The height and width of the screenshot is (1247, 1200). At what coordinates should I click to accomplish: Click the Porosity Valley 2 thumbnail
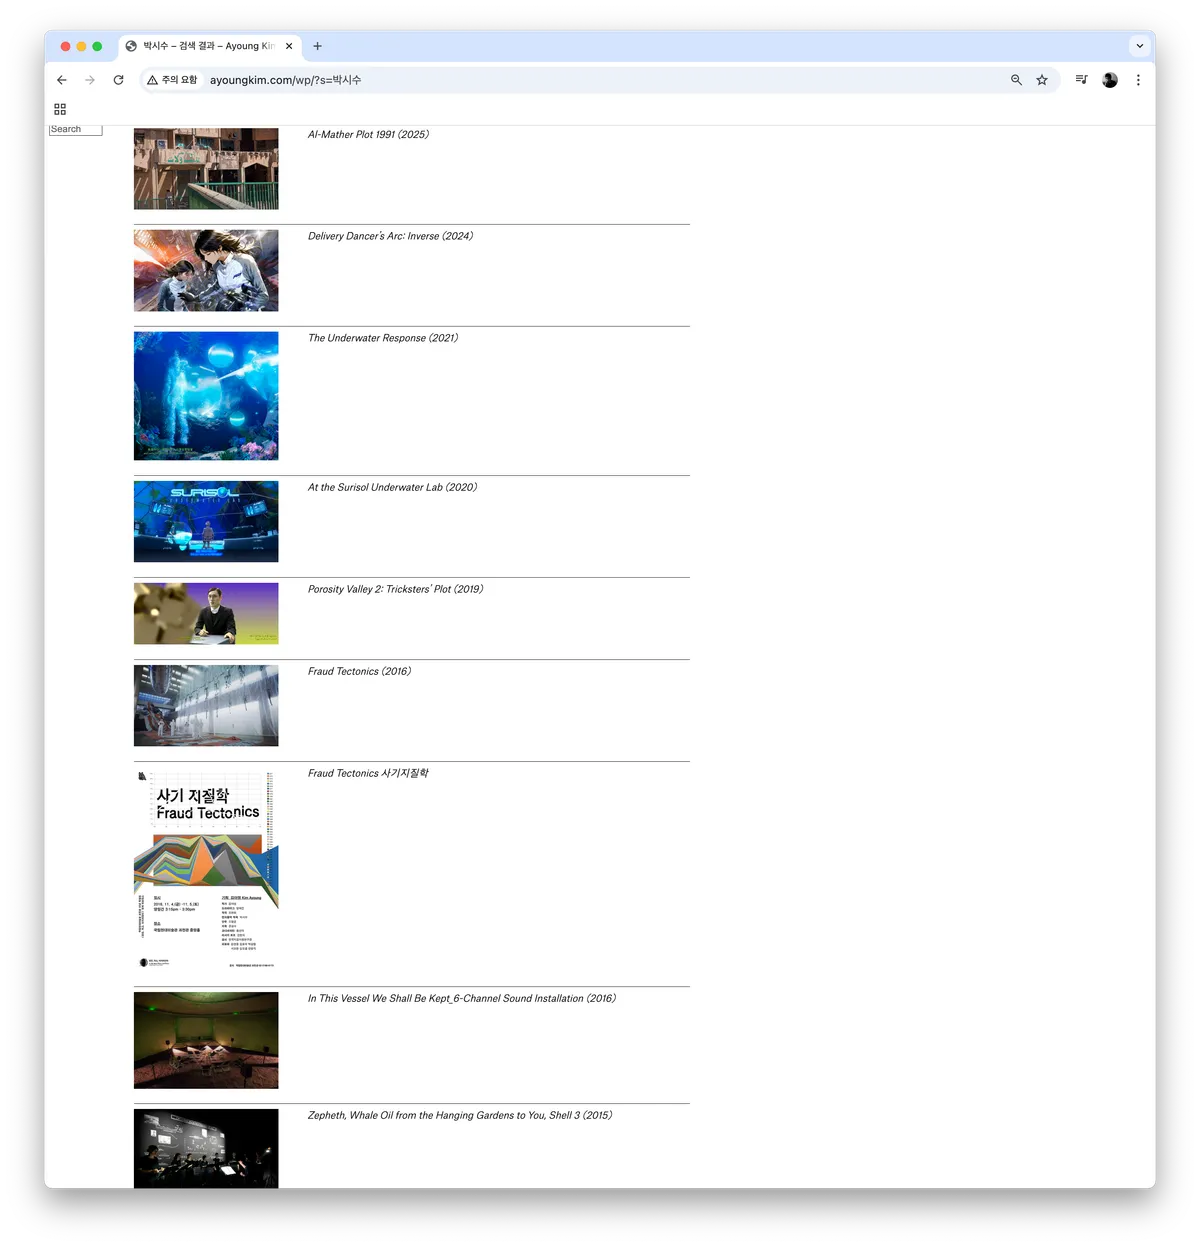[x=206, y=613]
